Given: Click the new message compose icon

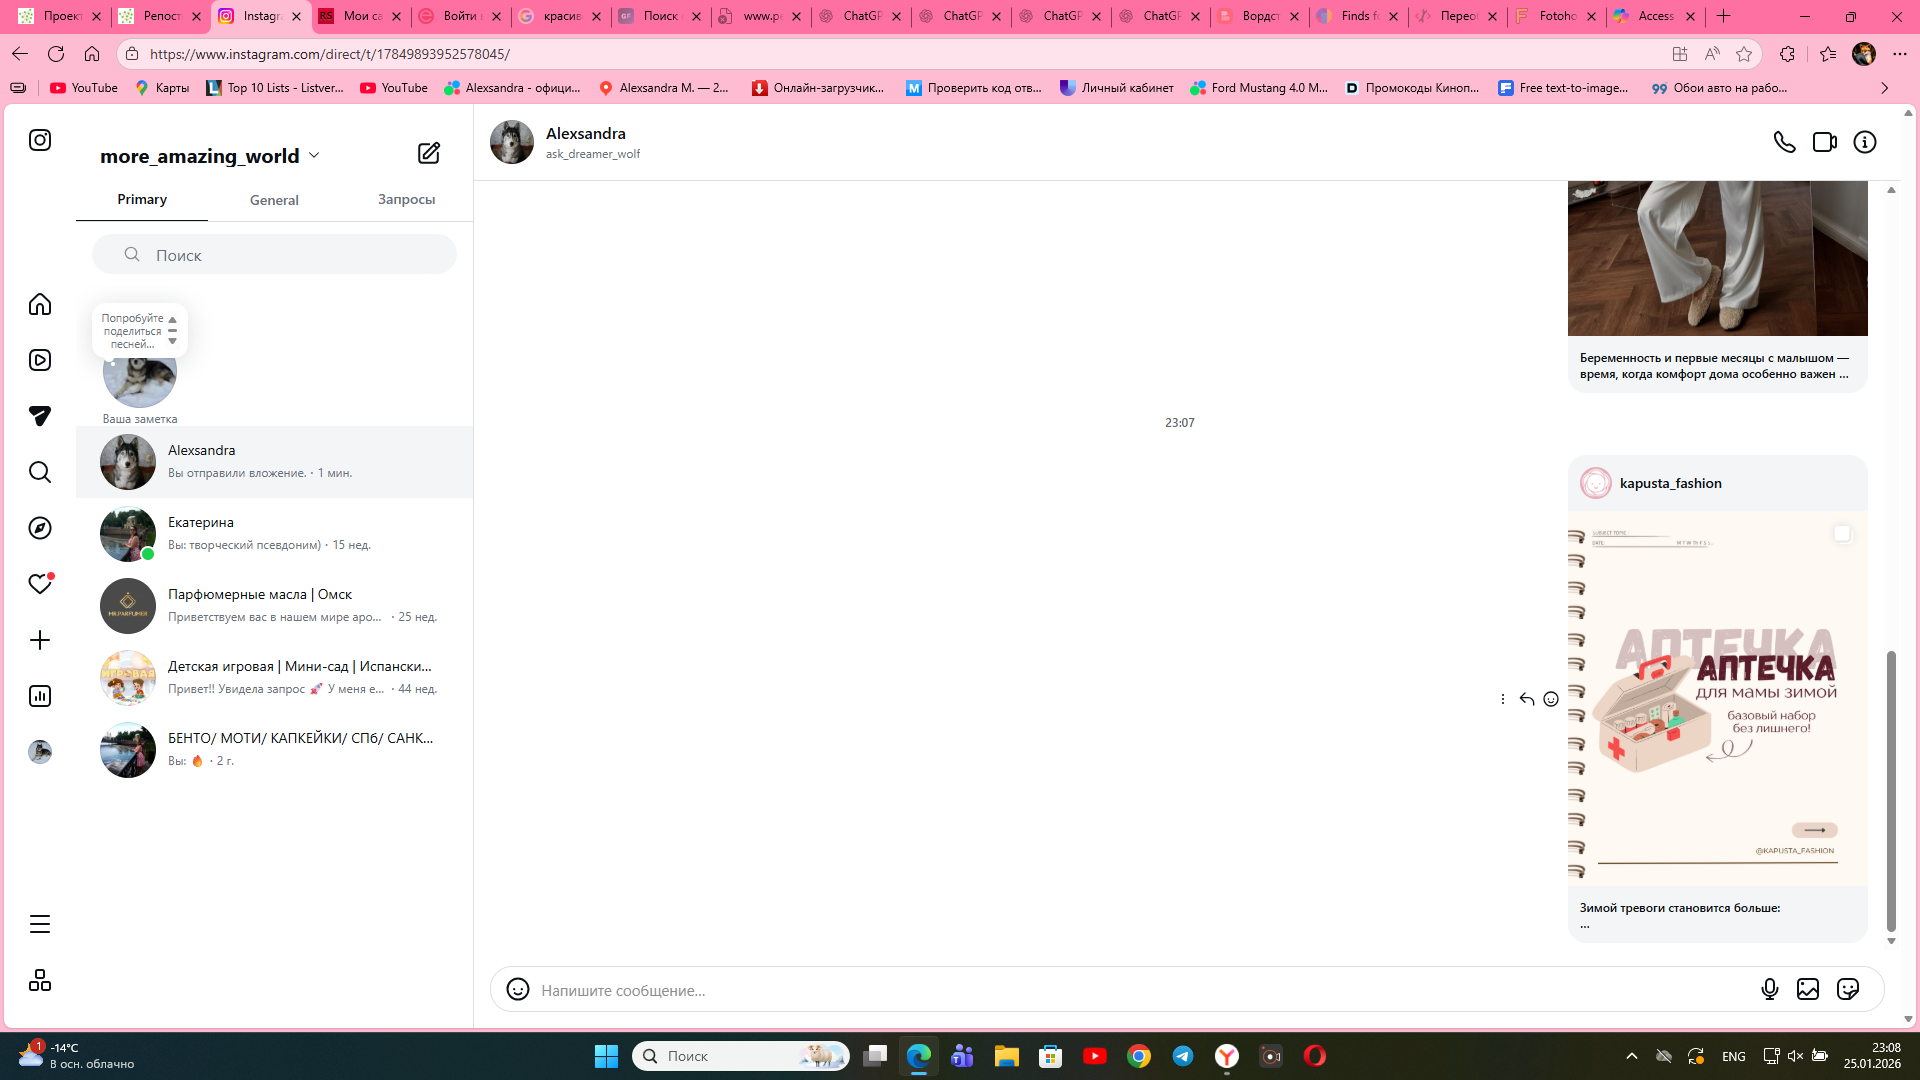Looking at the screenshot, I should click(428, 153).
